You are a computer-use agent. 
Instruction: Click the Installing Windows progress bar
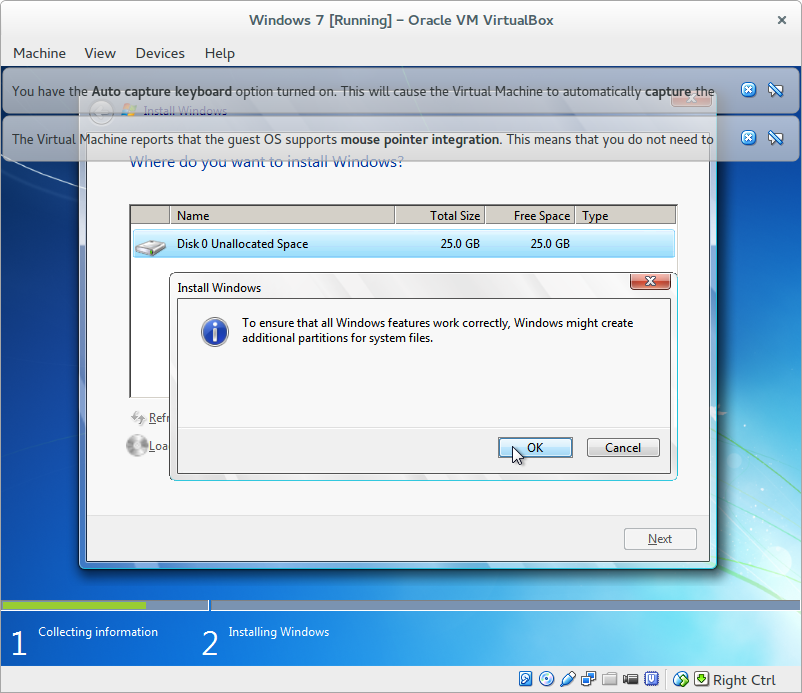point(505,606)
